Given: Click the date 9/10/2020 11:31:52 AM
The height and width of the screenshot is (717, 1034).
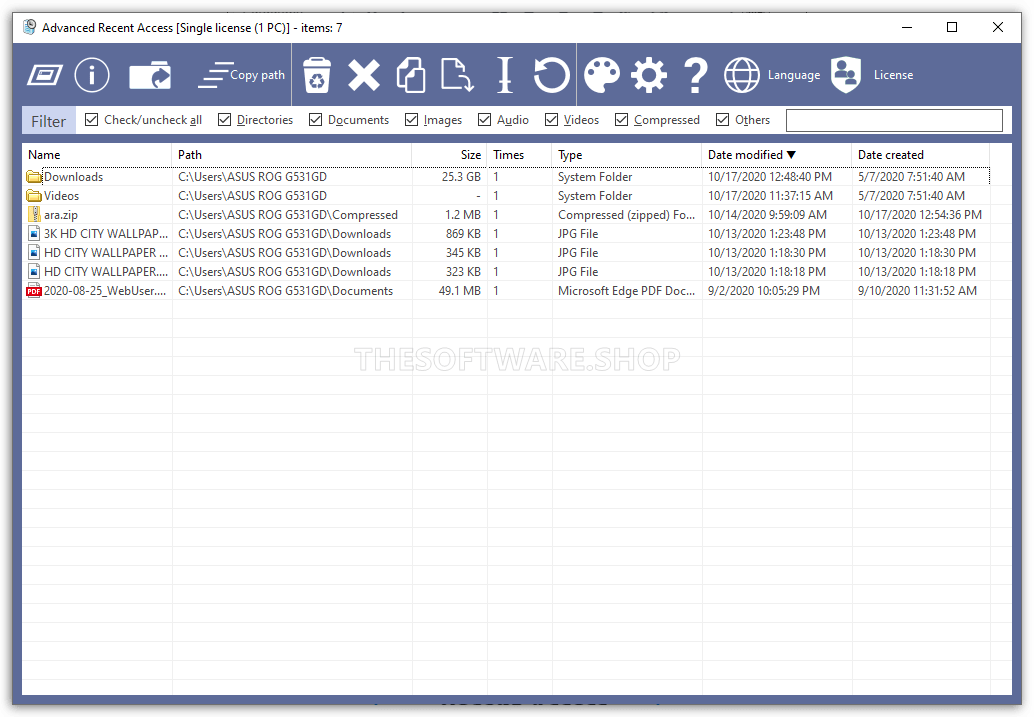Looking at the screenshot, I should click(x=917, y=291).
